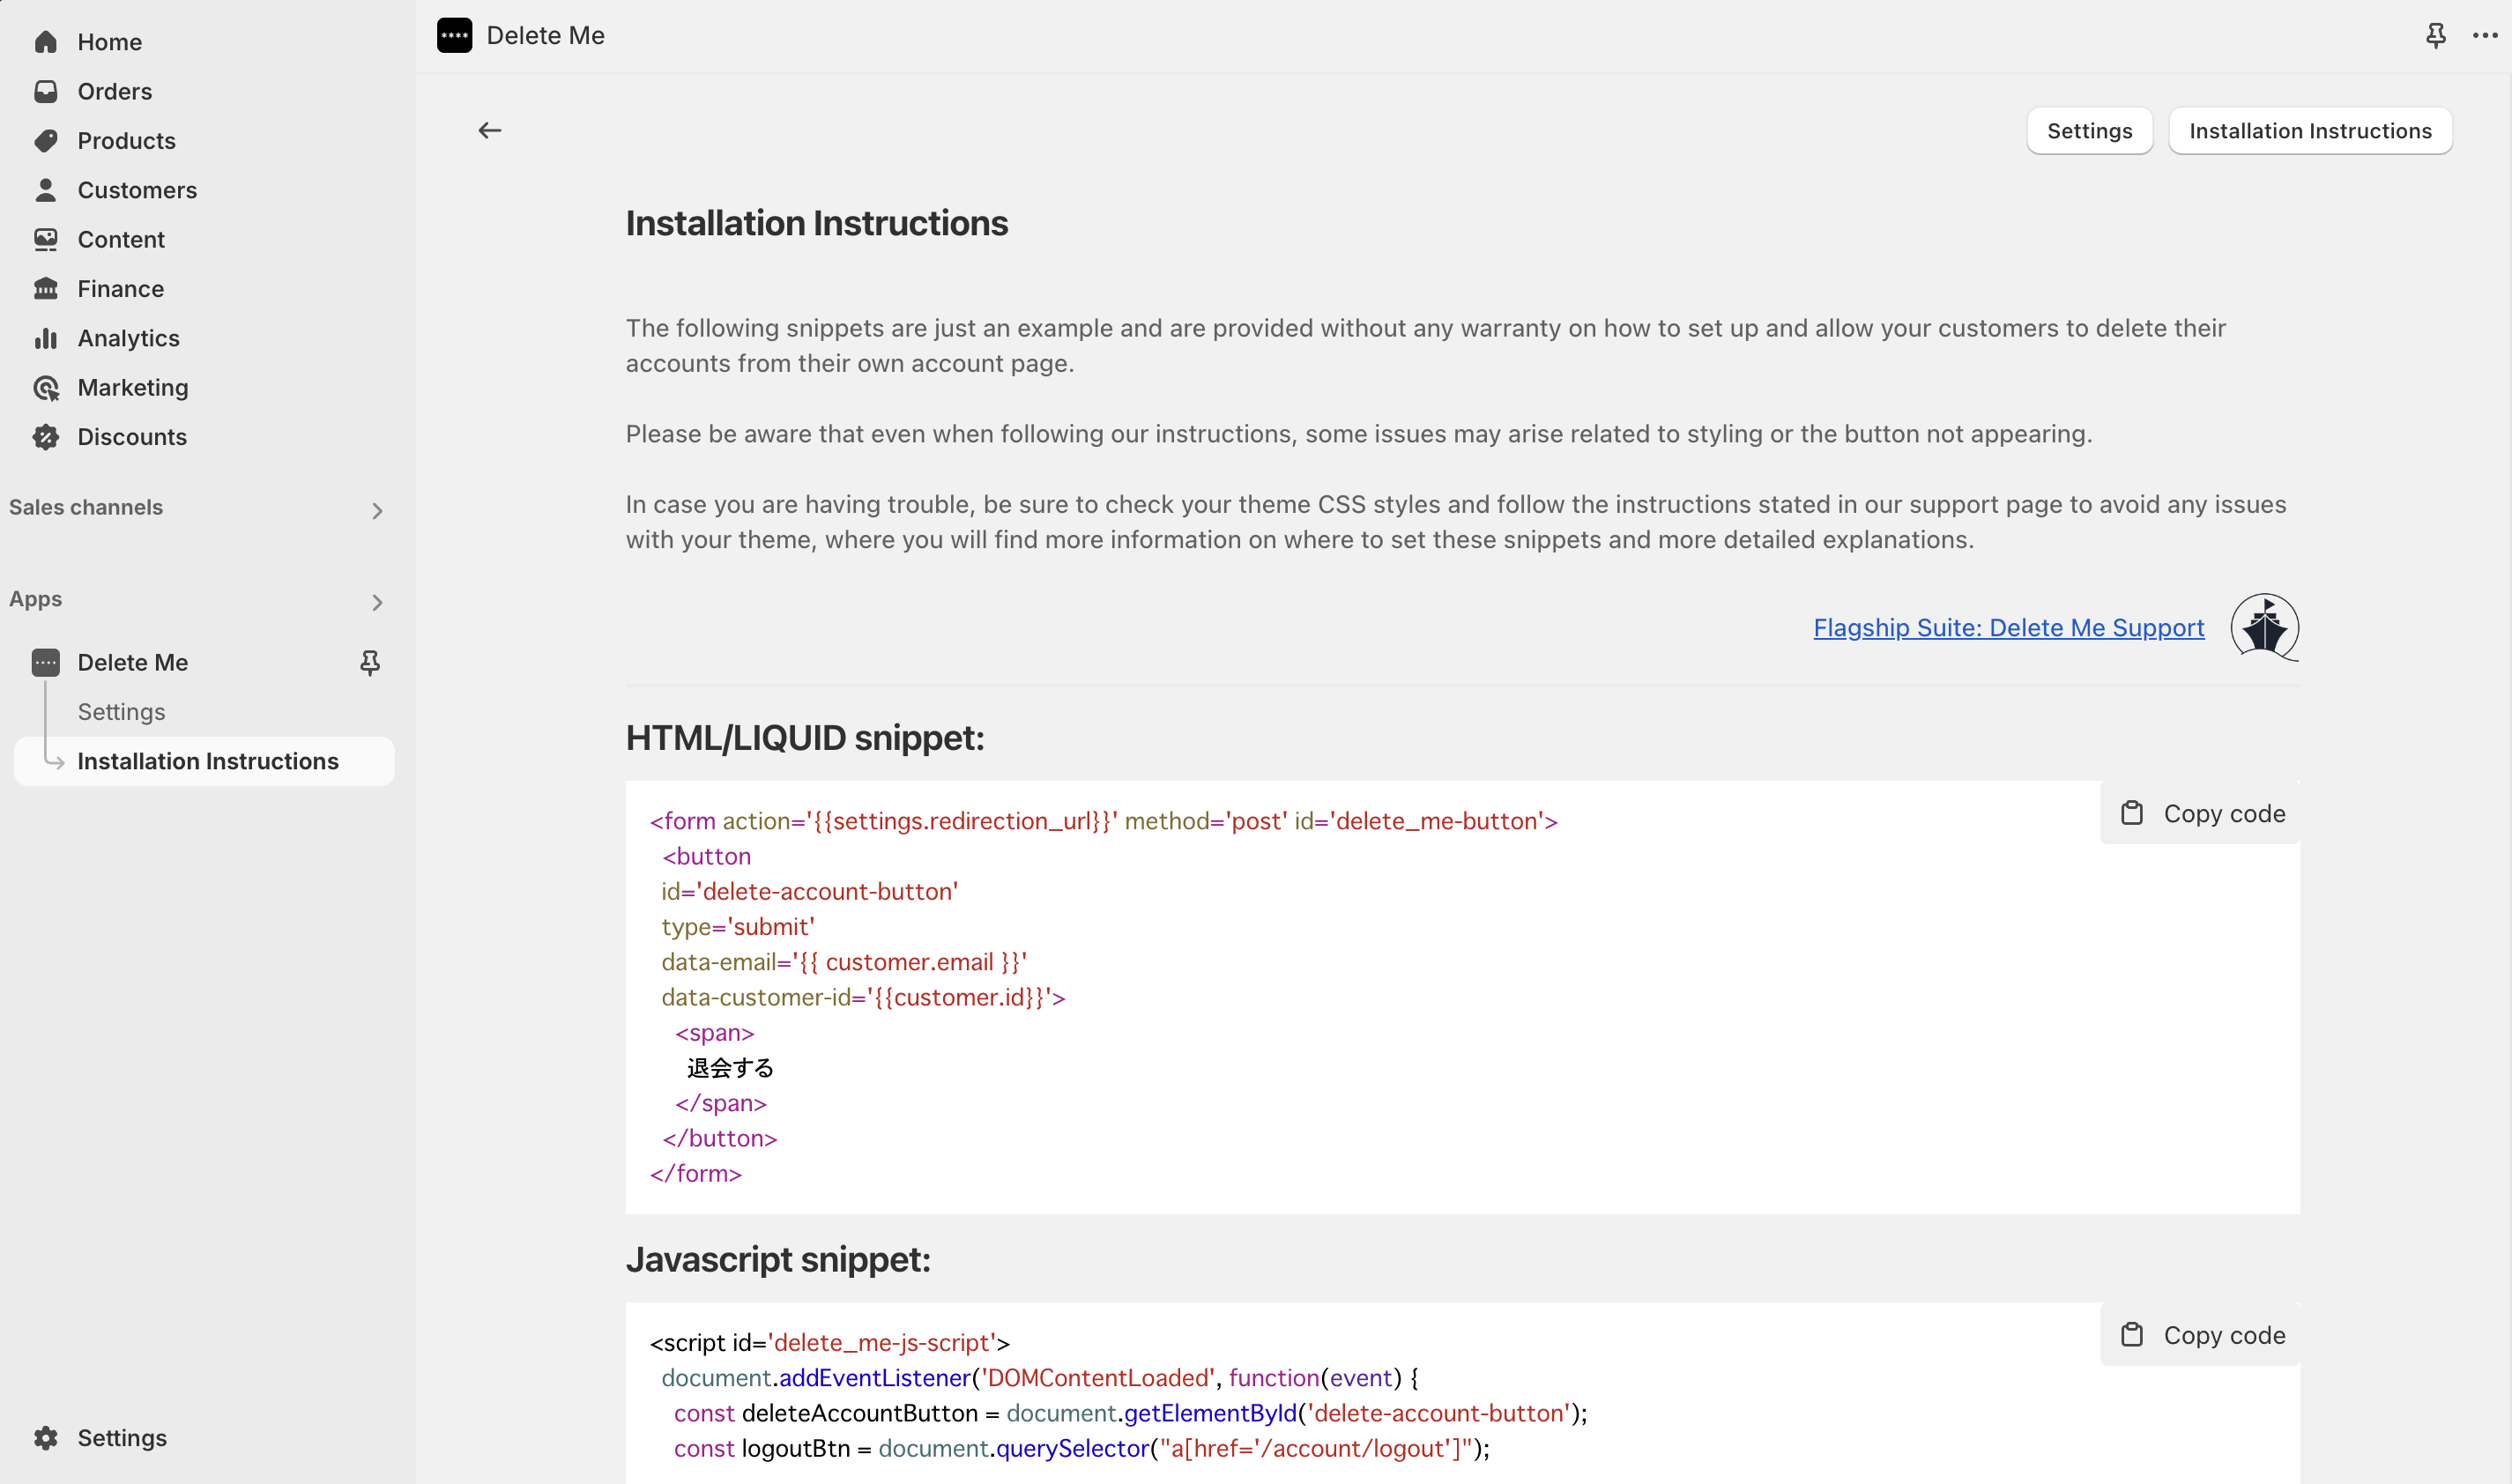Click the HTML/LIQUID snippet heading
The height and width of the screenshot is (1484, 2512).
click(805, 737)
